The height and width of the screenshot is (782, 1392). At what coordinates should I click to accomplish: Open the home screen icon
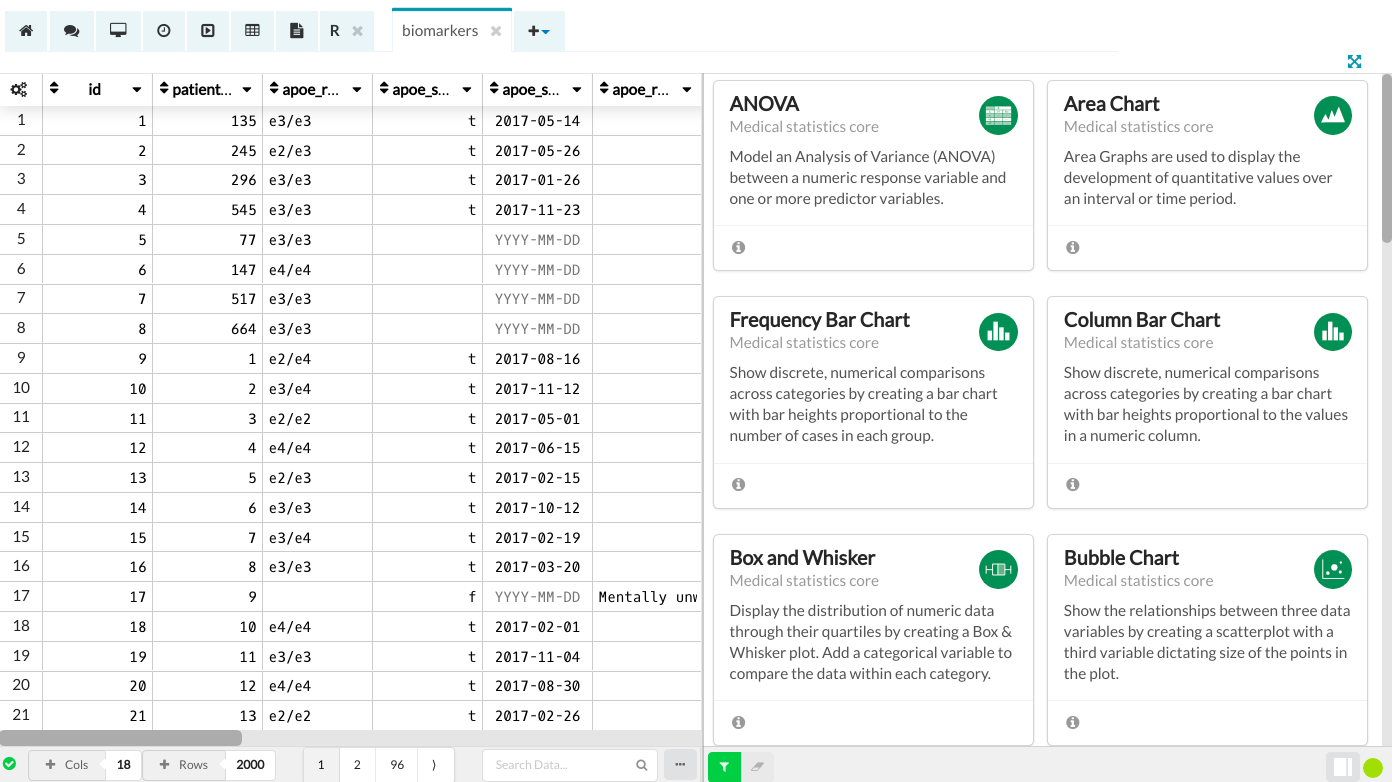[26, 30]
